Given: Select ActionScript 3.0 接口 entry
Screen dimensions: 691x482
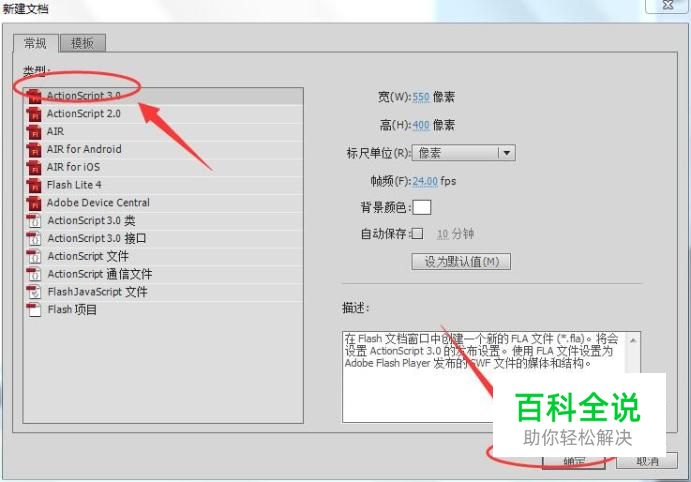Looking at the screenshot, I should click(x=163, y=238).
